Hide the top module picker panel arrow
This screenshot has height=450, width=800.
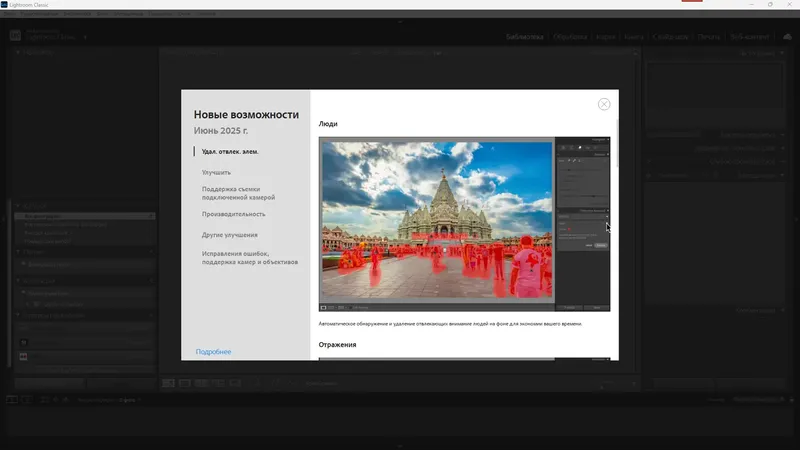click(x=400, y=22)
